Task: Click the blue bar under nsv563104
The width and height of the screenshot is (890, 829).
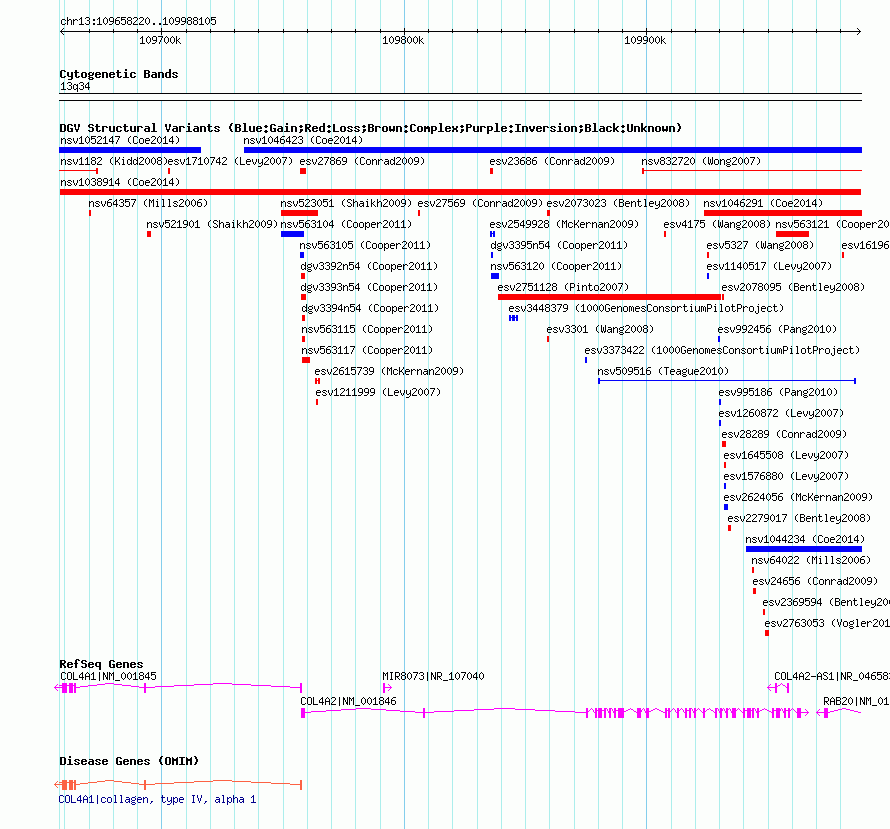Action: pos(292,234)
